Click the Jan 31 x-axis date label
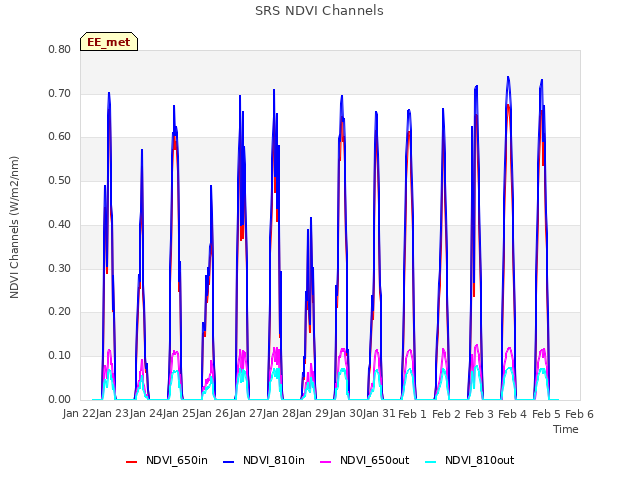The image size is (640, 480). click(x=379, y=414)
